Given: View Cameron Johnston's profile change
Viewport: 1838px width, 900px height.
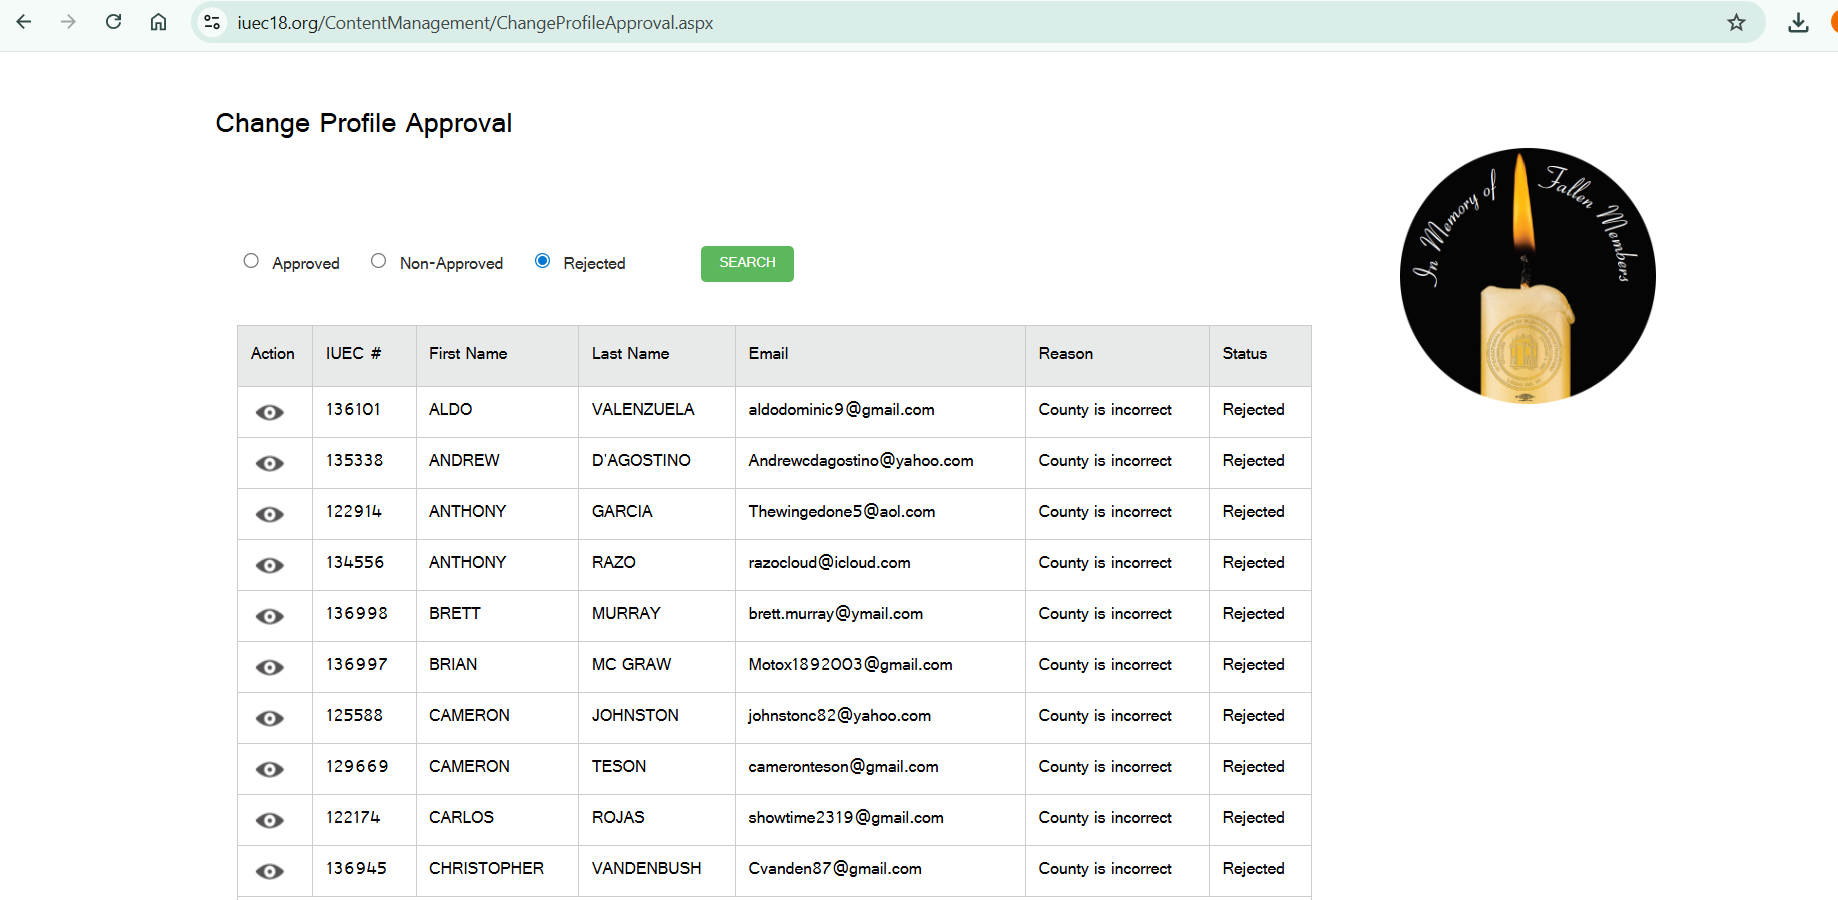Looking at the screenshot, I should tap(269, 718).
